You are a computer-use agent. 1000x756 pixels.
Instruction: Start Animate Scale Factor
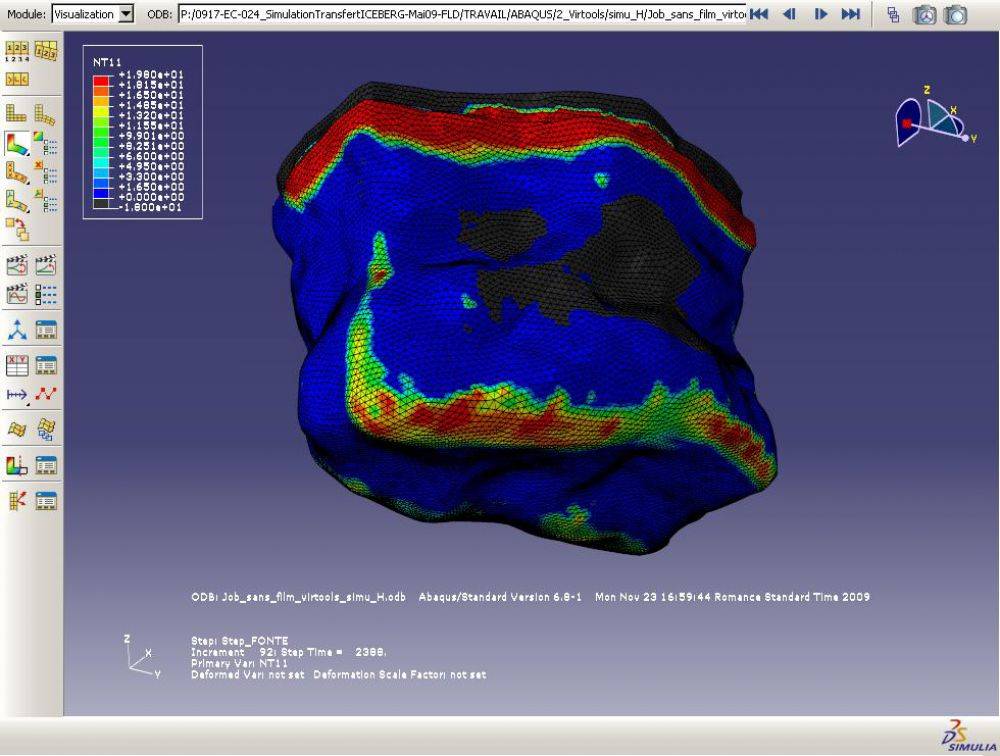click(x=17, y=265)
